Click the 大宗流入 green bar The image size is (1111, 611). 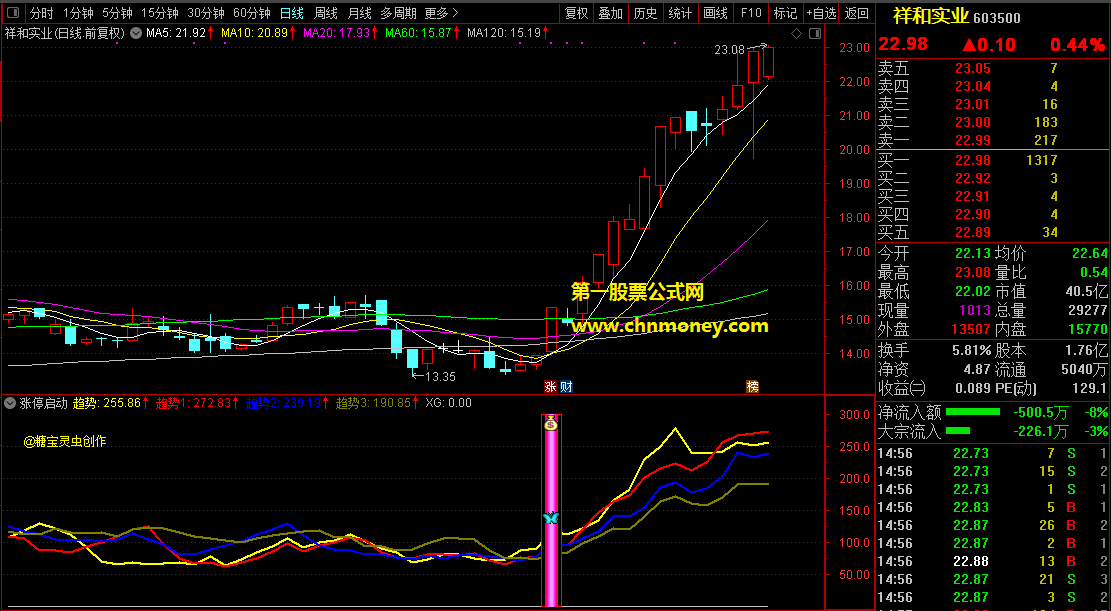coord(957,430)
